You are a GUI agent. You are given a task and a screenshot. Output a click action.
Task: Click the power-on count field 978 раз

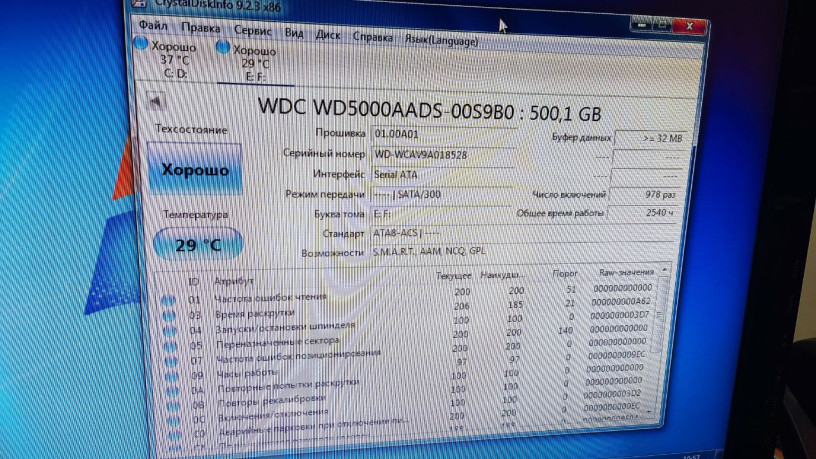(644, 195)
